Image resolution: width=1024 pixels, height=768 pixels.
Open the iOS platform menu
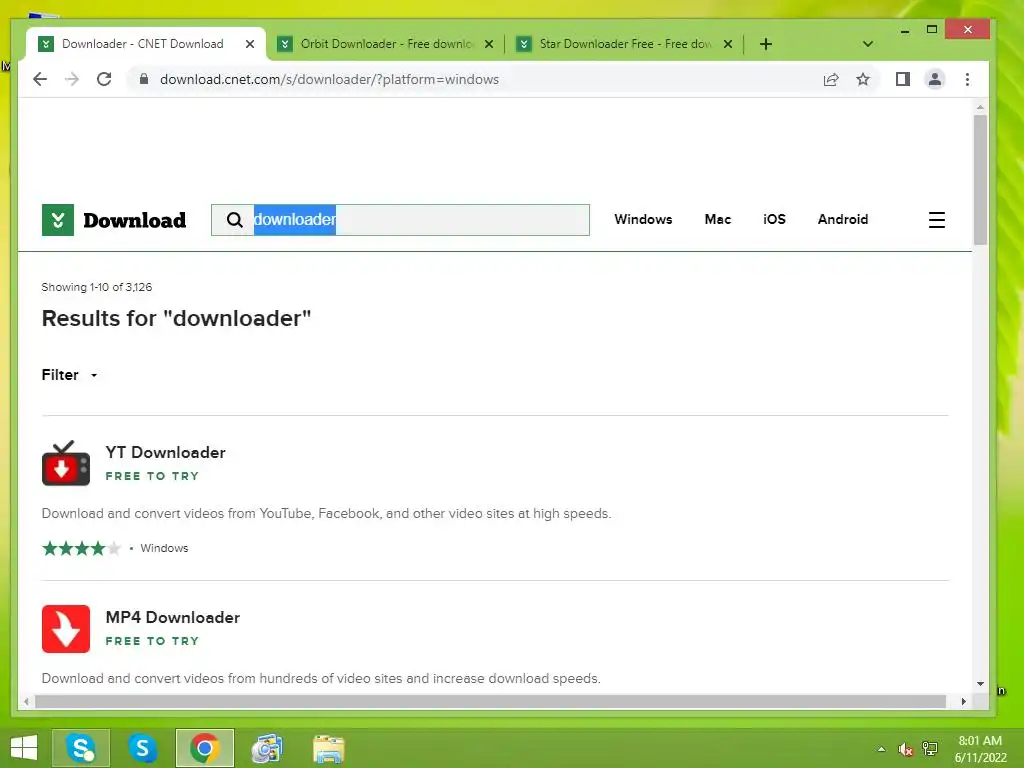774,219
